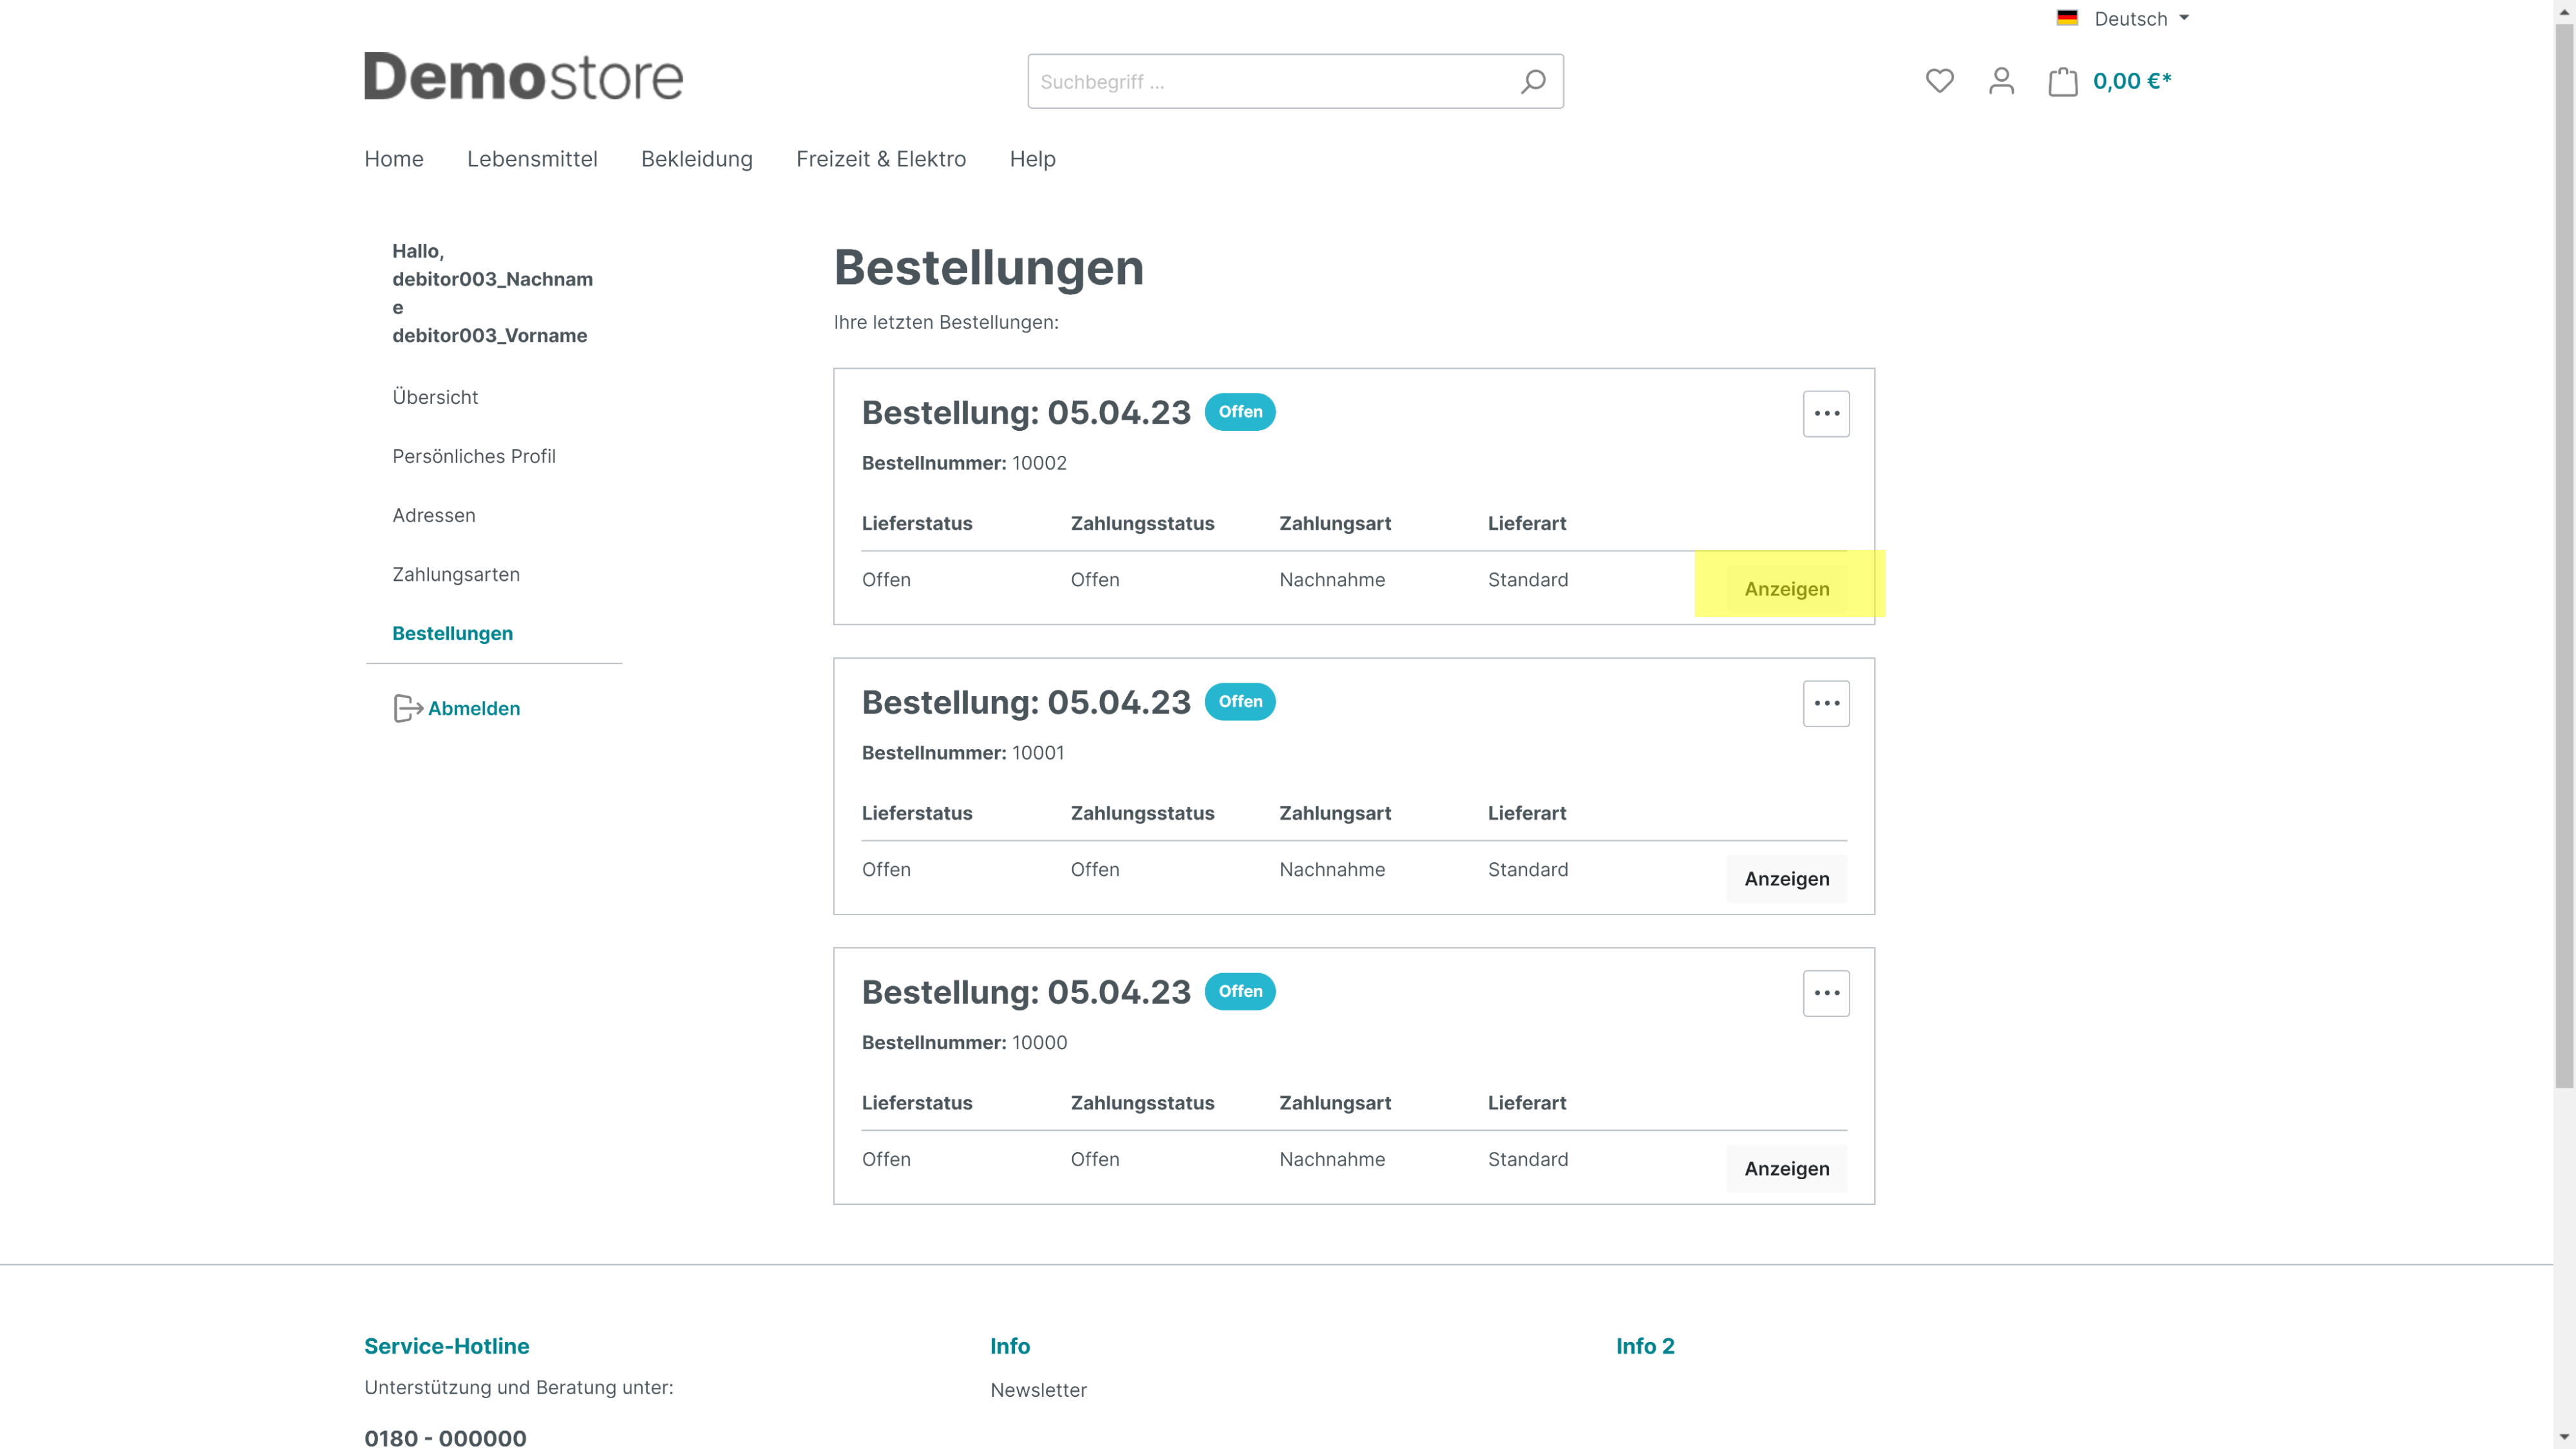Click the Offen badge of order 10001
2576x1449 pixels.
[1240, 702]
